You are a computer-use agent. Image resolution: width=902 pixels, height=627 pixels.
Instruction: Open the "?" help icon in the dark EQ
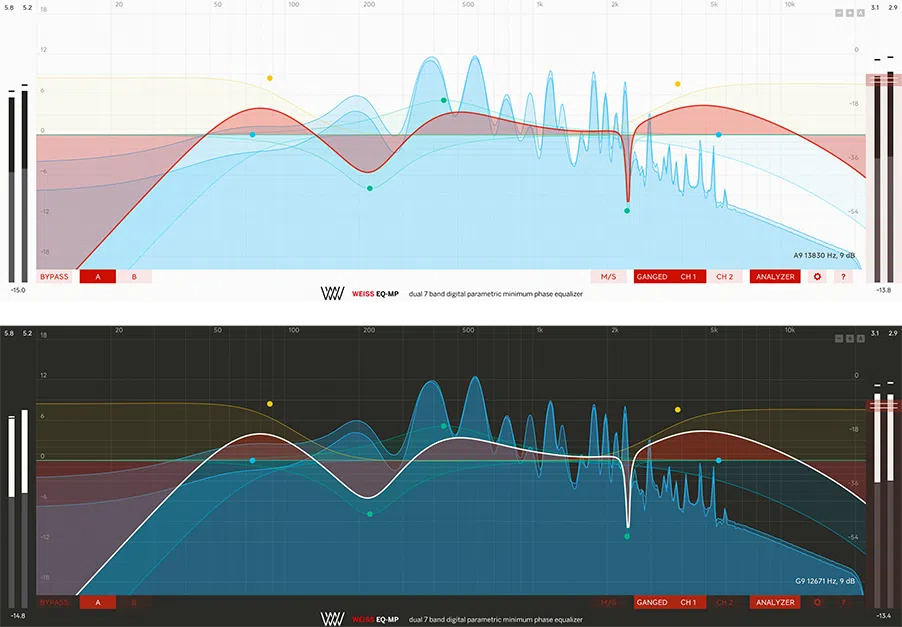click(843, 602)
